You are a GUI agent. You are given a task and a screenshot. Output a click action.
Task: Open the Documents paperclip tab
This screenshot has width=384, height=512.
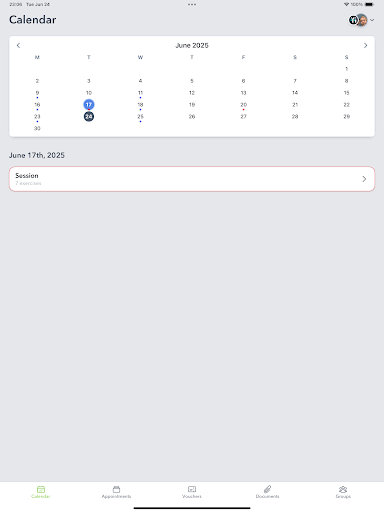[267, 489]
